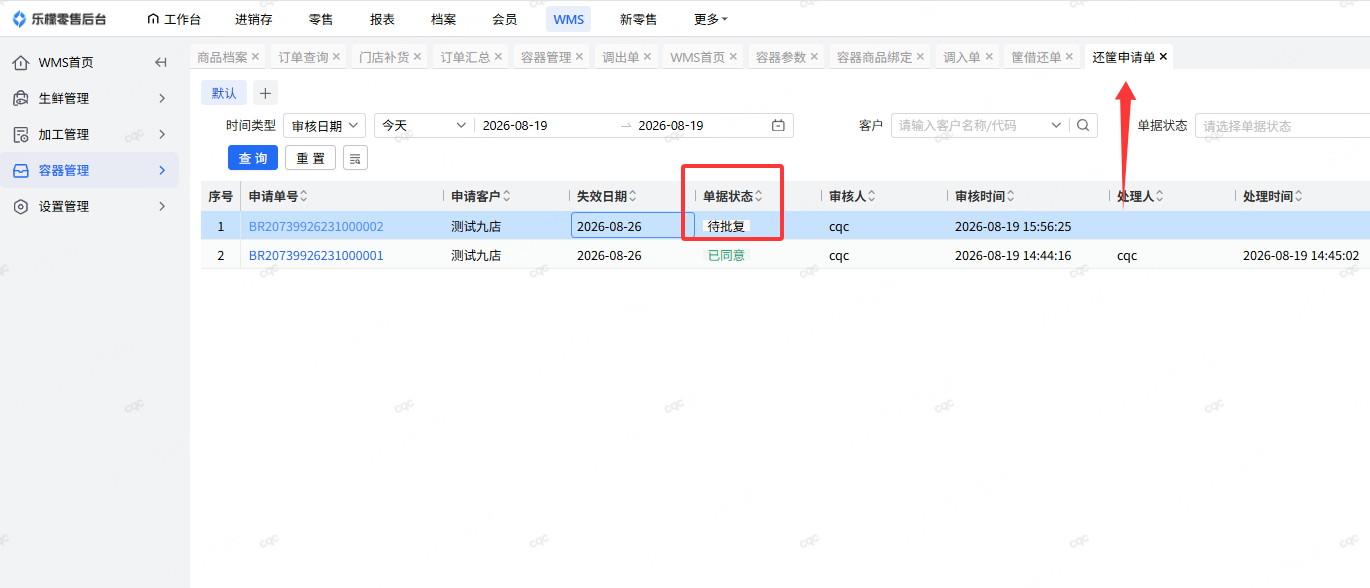Open the 更多 top menu dropdown
The image size is (1370, 588).
pos(711,19)
